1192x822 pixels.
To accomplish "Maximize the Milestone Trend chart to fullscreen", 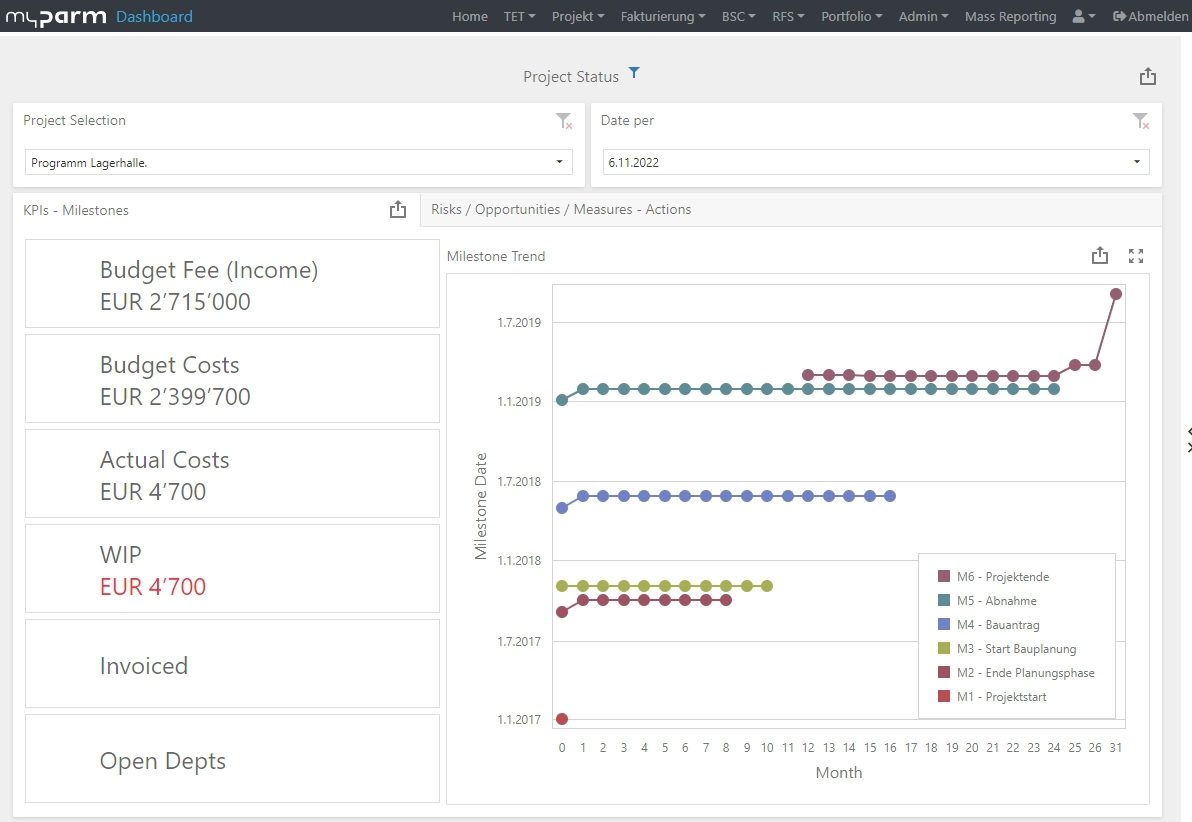I will click(1135, 256).
